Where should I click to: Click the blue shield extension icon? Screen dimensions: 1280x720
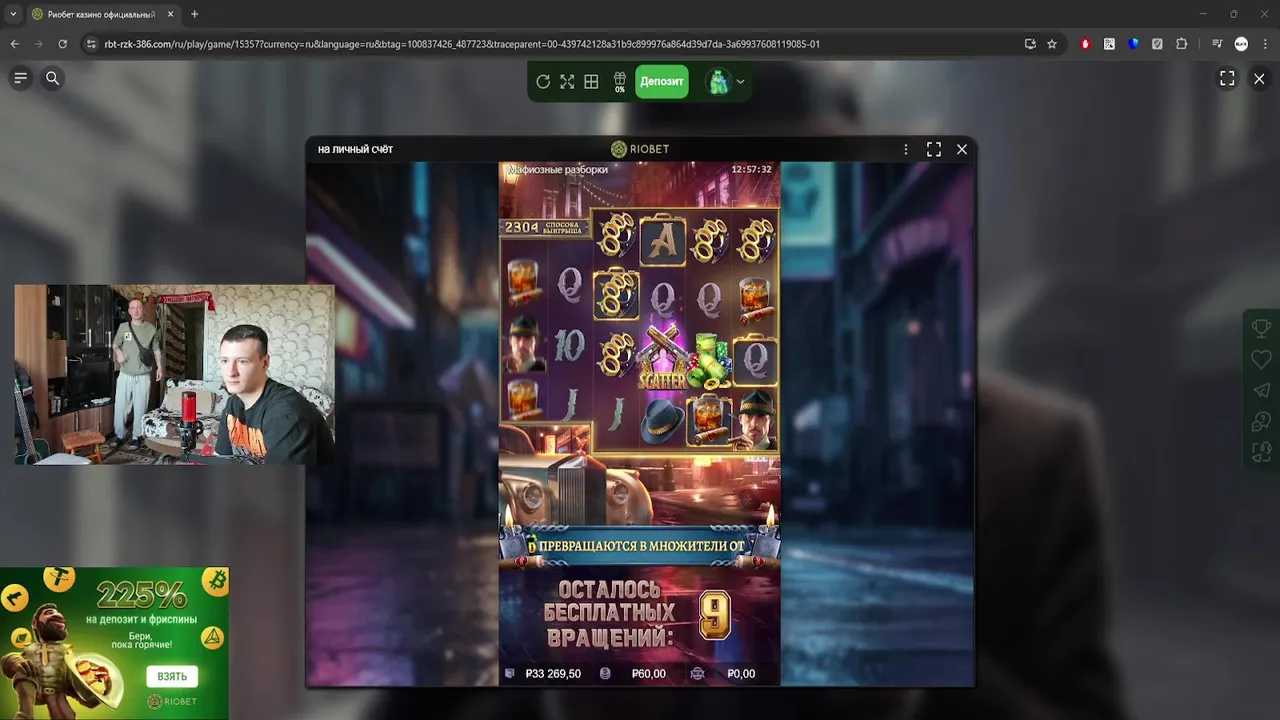[x=1133, y=44]
